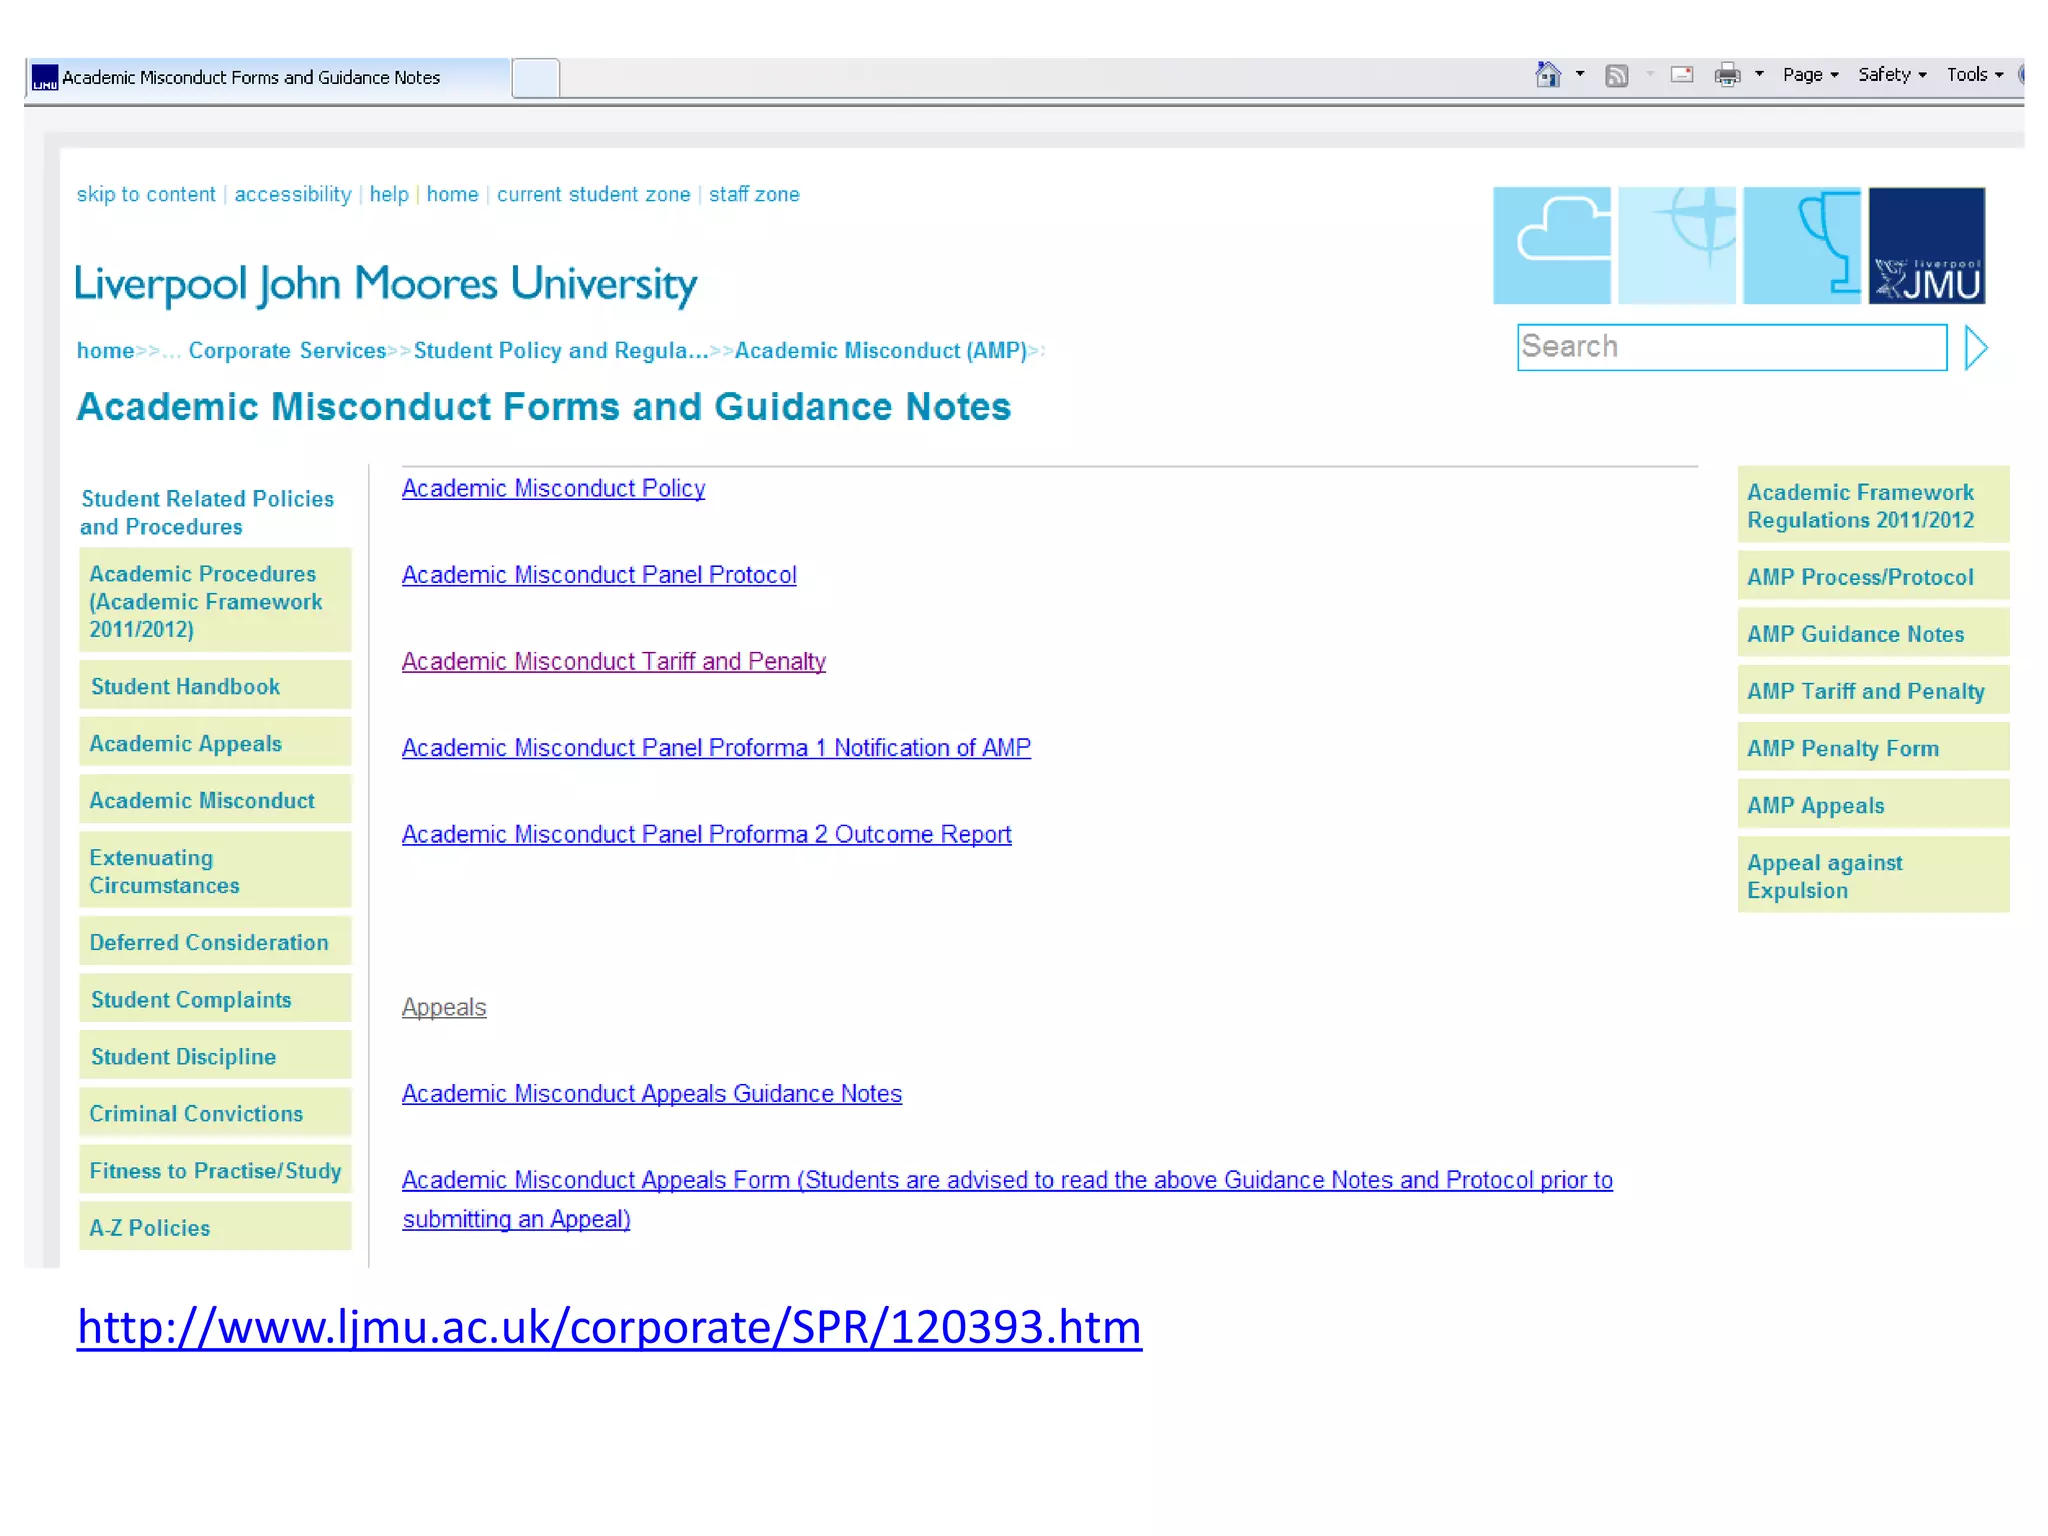Open the accessibility link
Screen dimensions: 2048x1536
[x=293, y=194]
